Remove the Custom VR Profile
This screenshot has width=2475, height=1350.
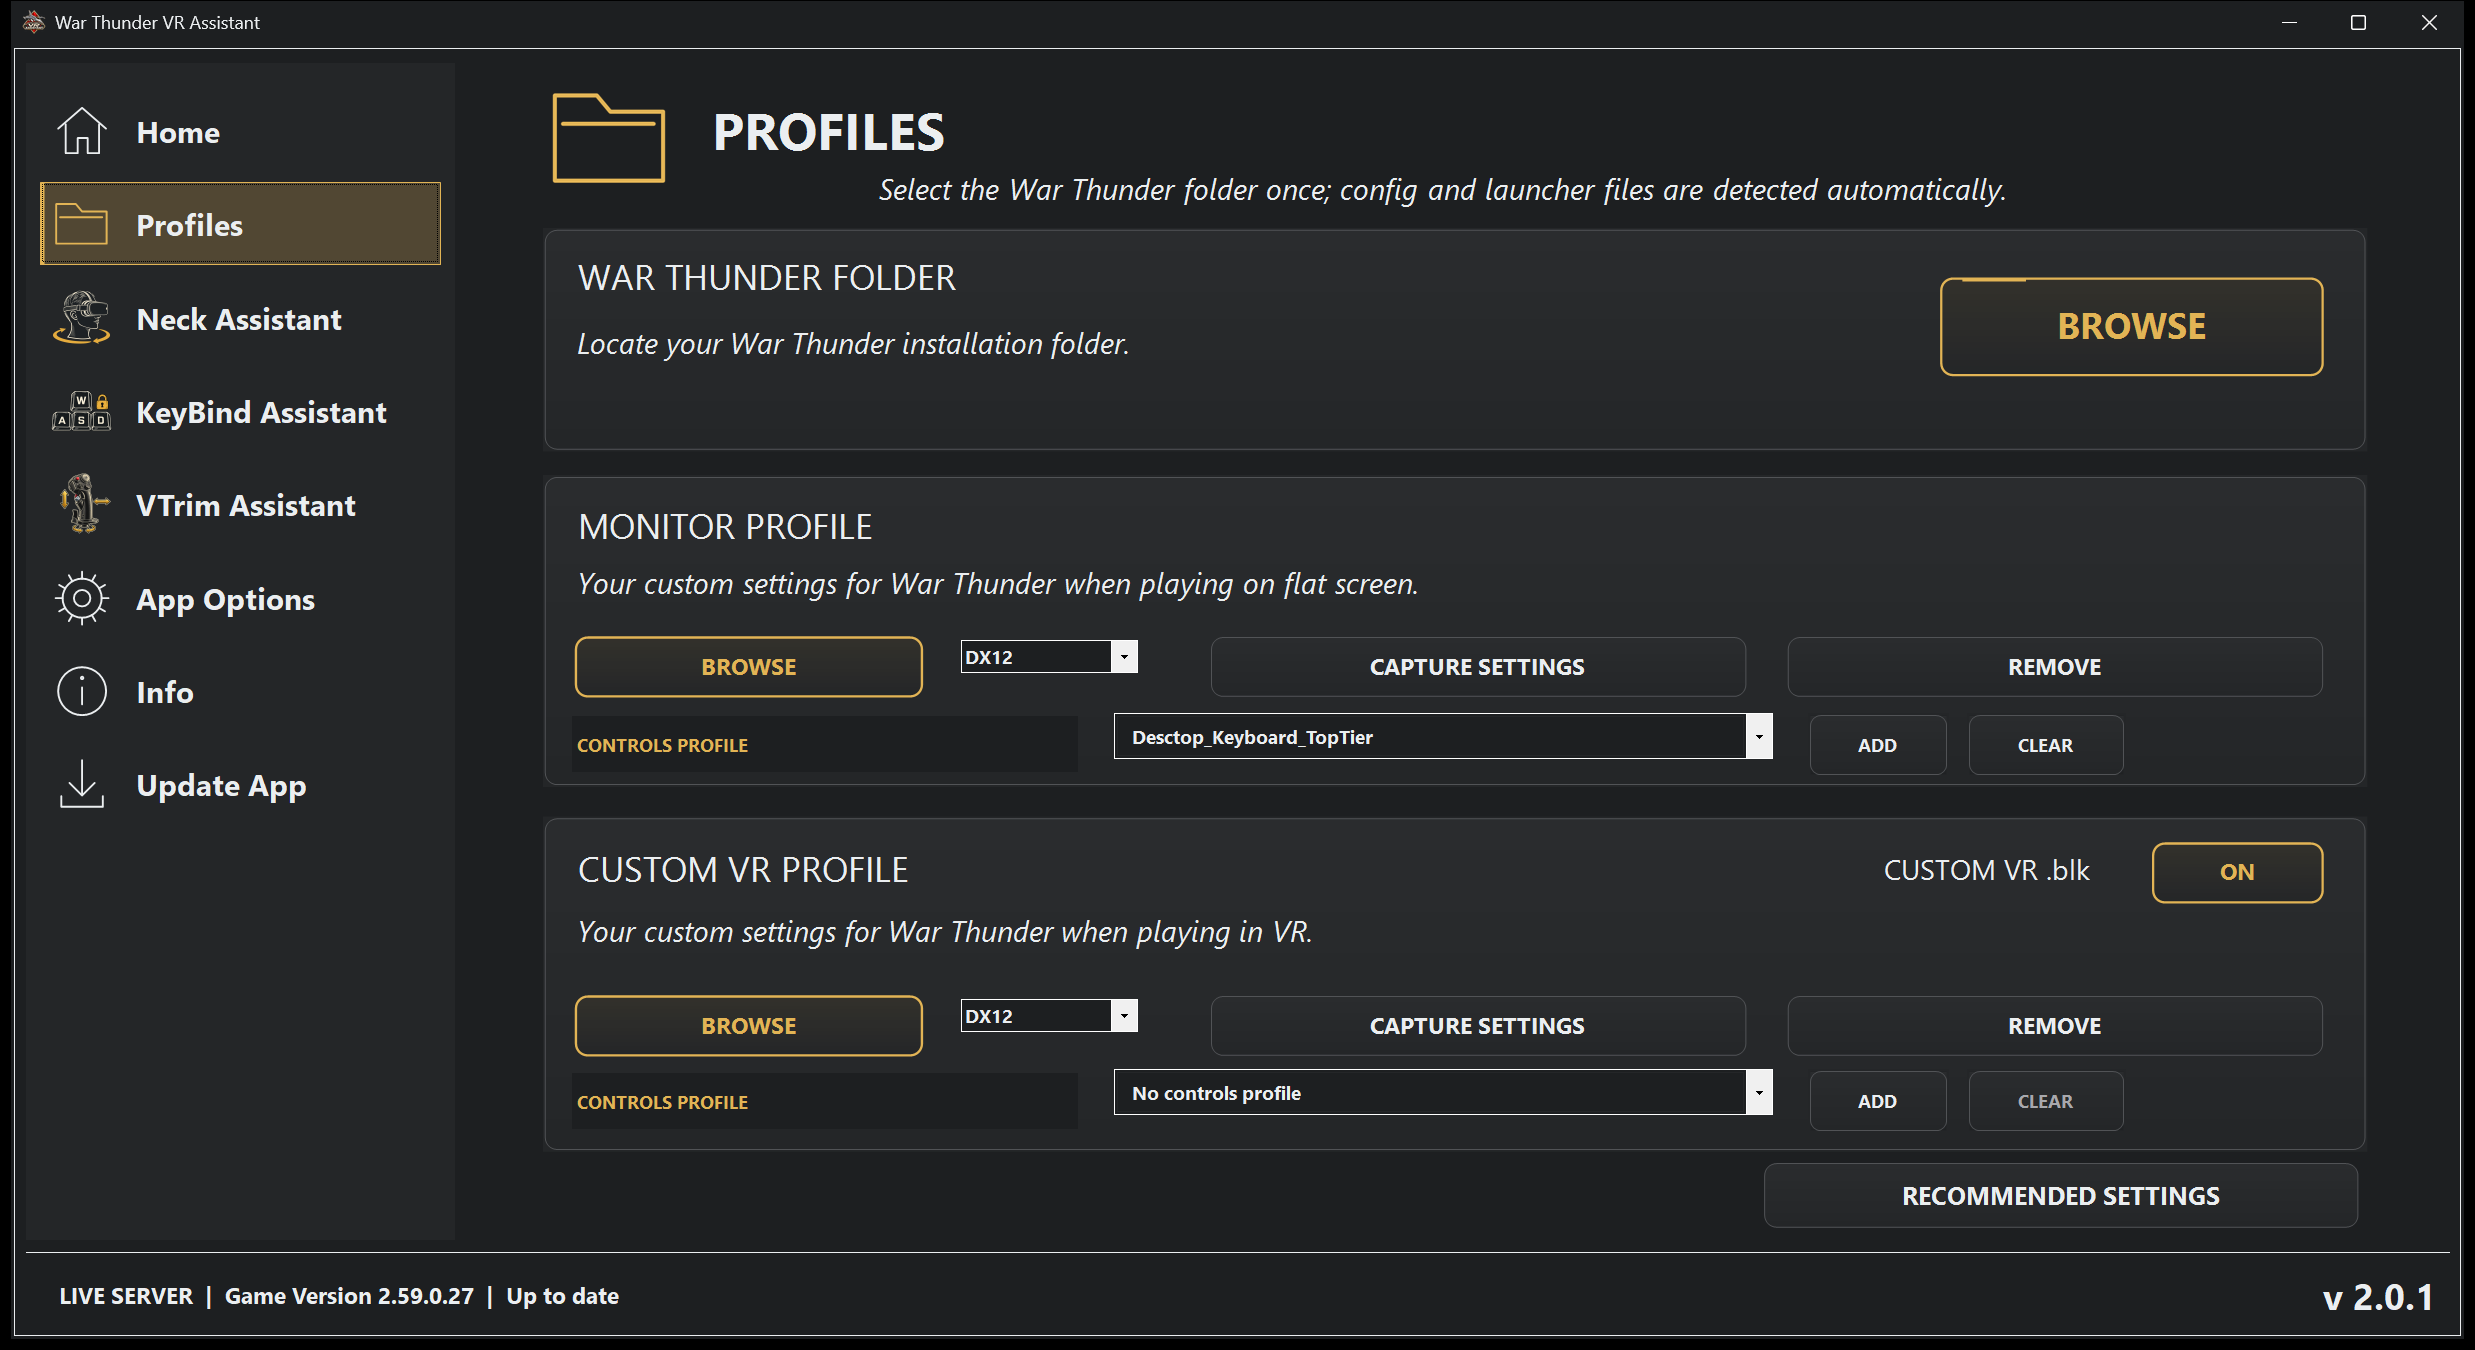2054,1026
